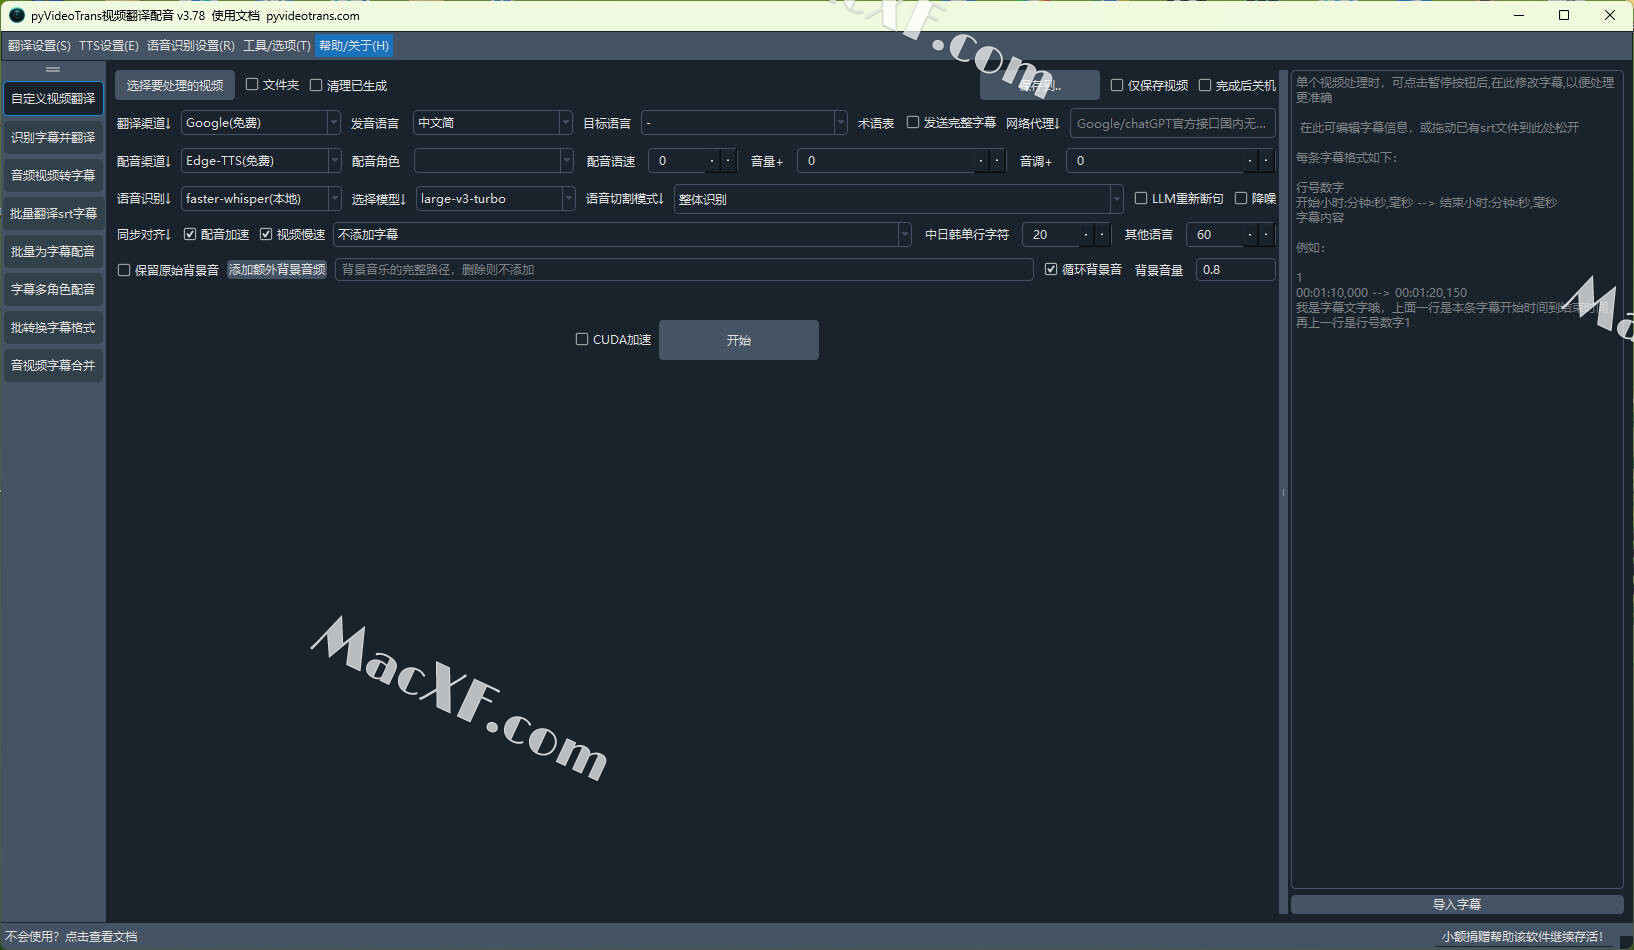Enable the CUDA加速 checkbox
Viewport: 1634px width, 950px height.
tap(582, 340)
